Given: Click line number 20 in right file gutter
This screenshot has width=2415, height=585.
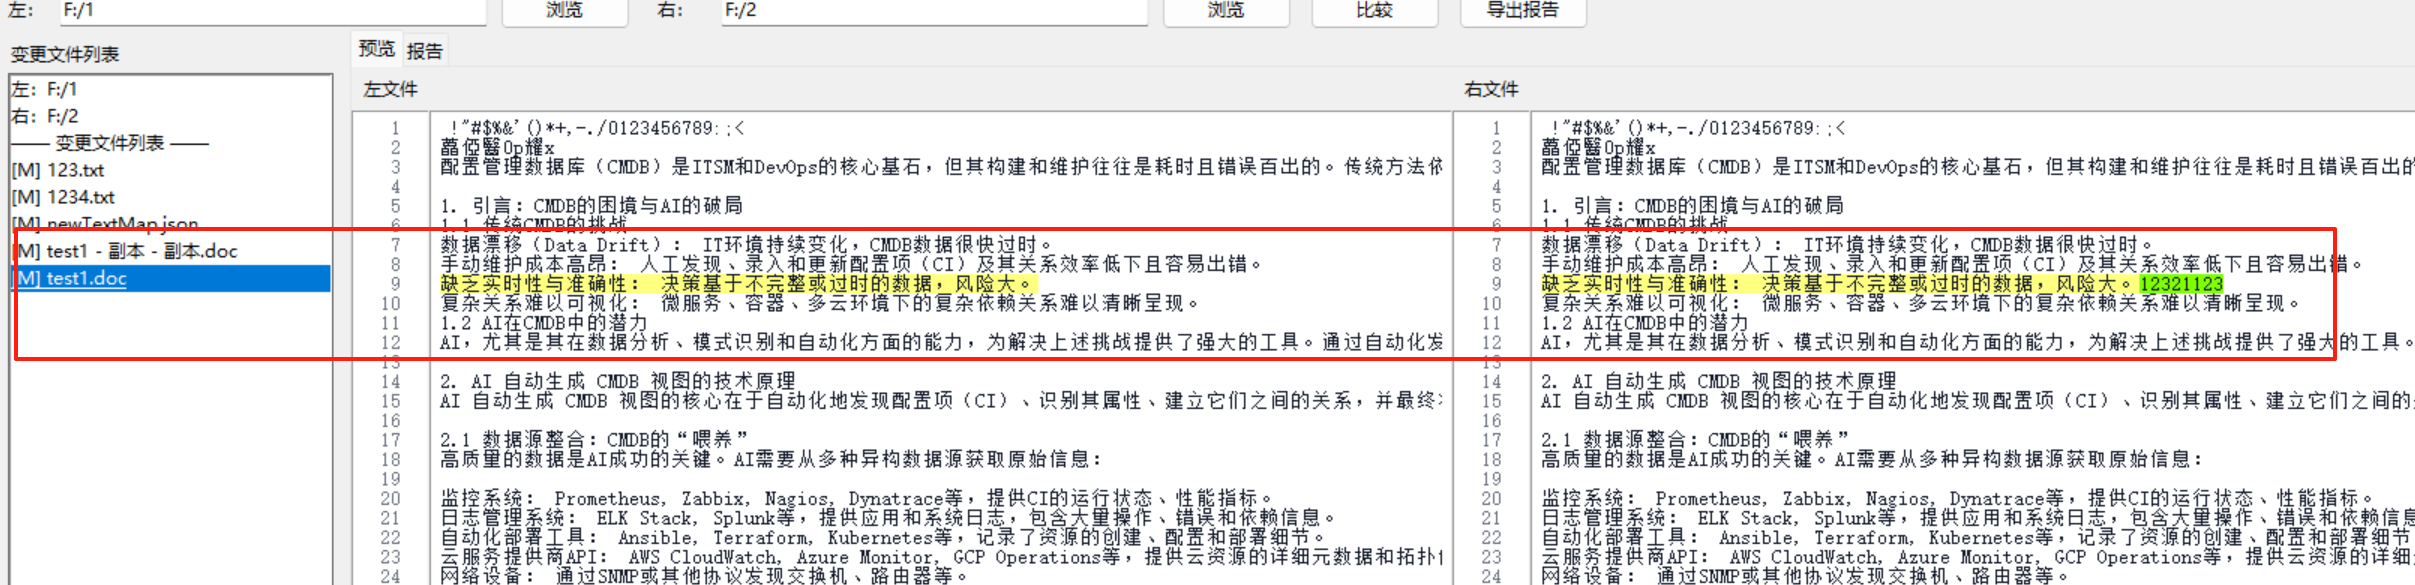Looking at the screenshot, I should 1491,498.
